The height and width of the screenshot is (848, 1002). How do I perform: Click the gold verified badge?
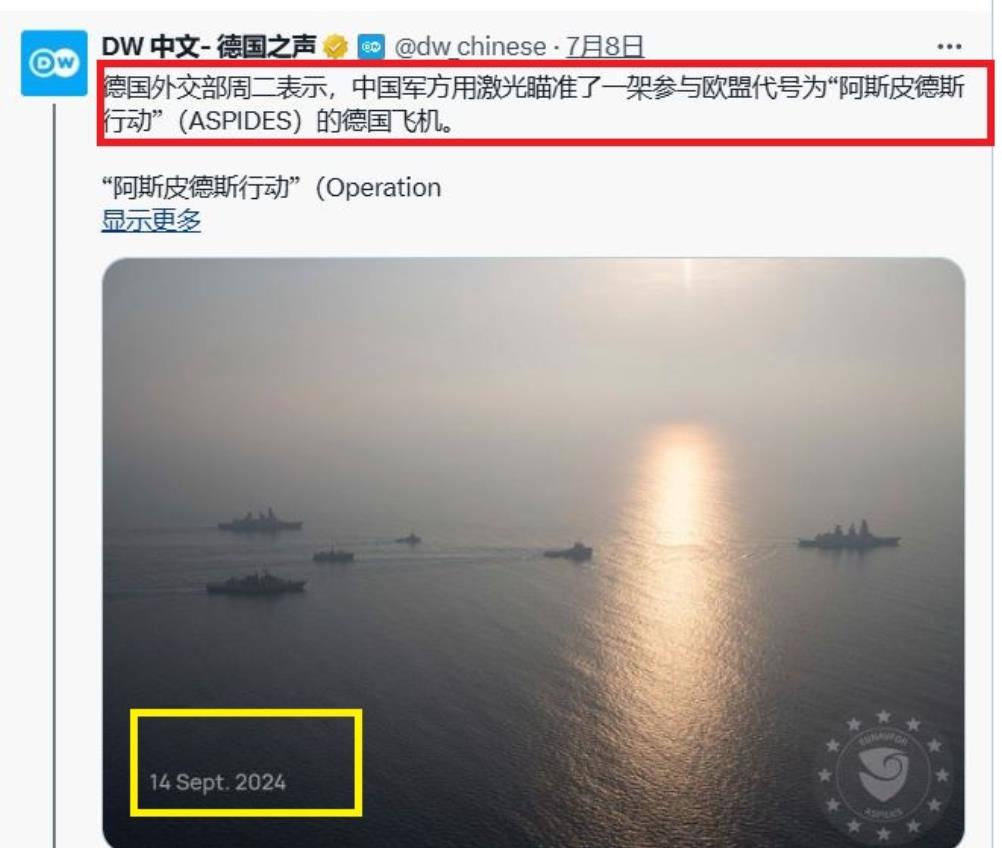click(335, 47)
